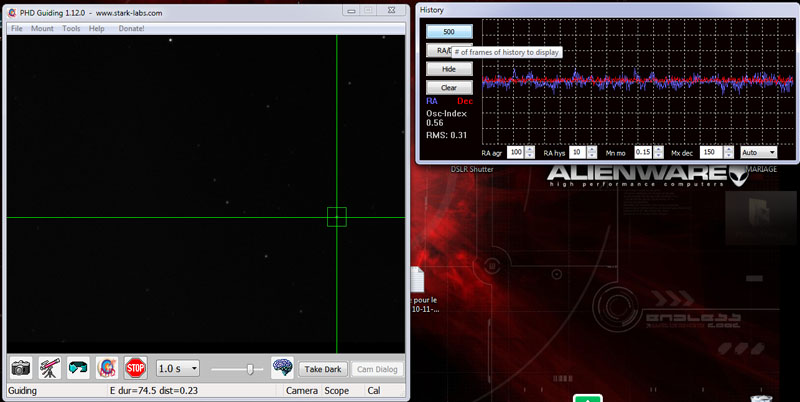
Task: Minimize the PHD Guiding window
Action: click(x=351, y=10)
